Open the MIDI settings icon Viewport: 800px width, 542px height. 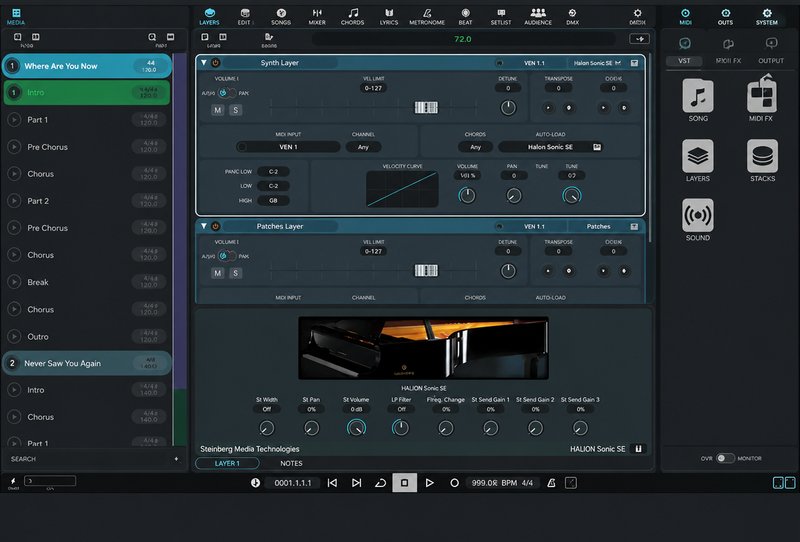[x=685, y=16]
